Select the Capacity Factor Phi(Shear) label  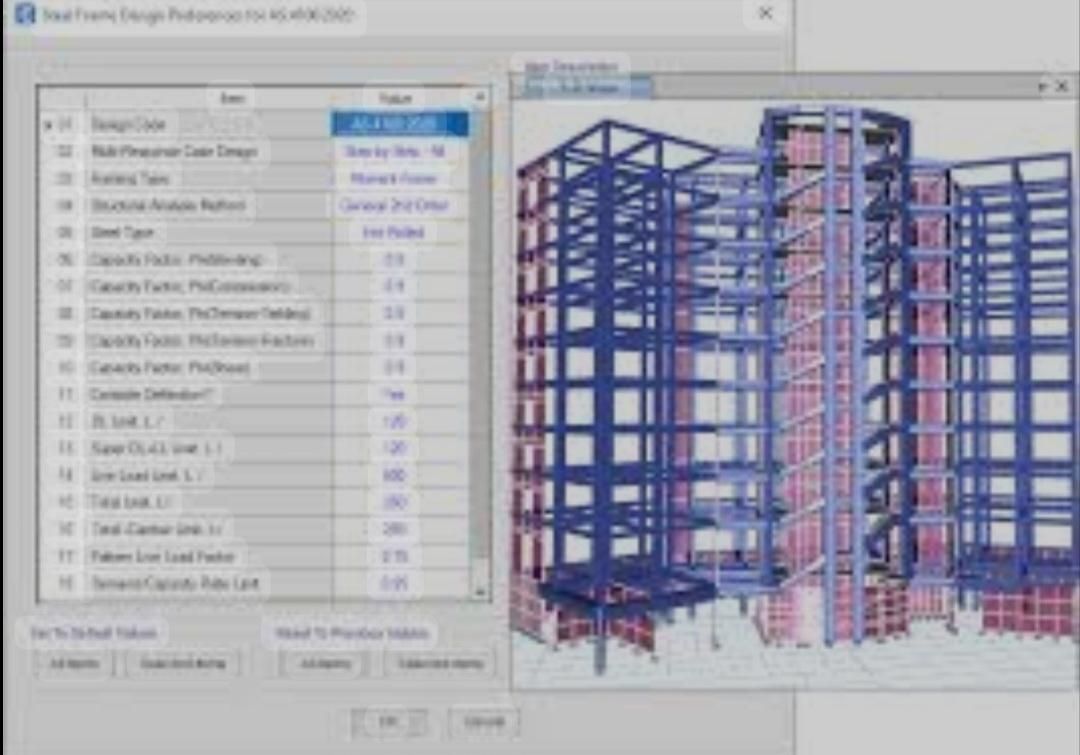(x=169, y=367)
